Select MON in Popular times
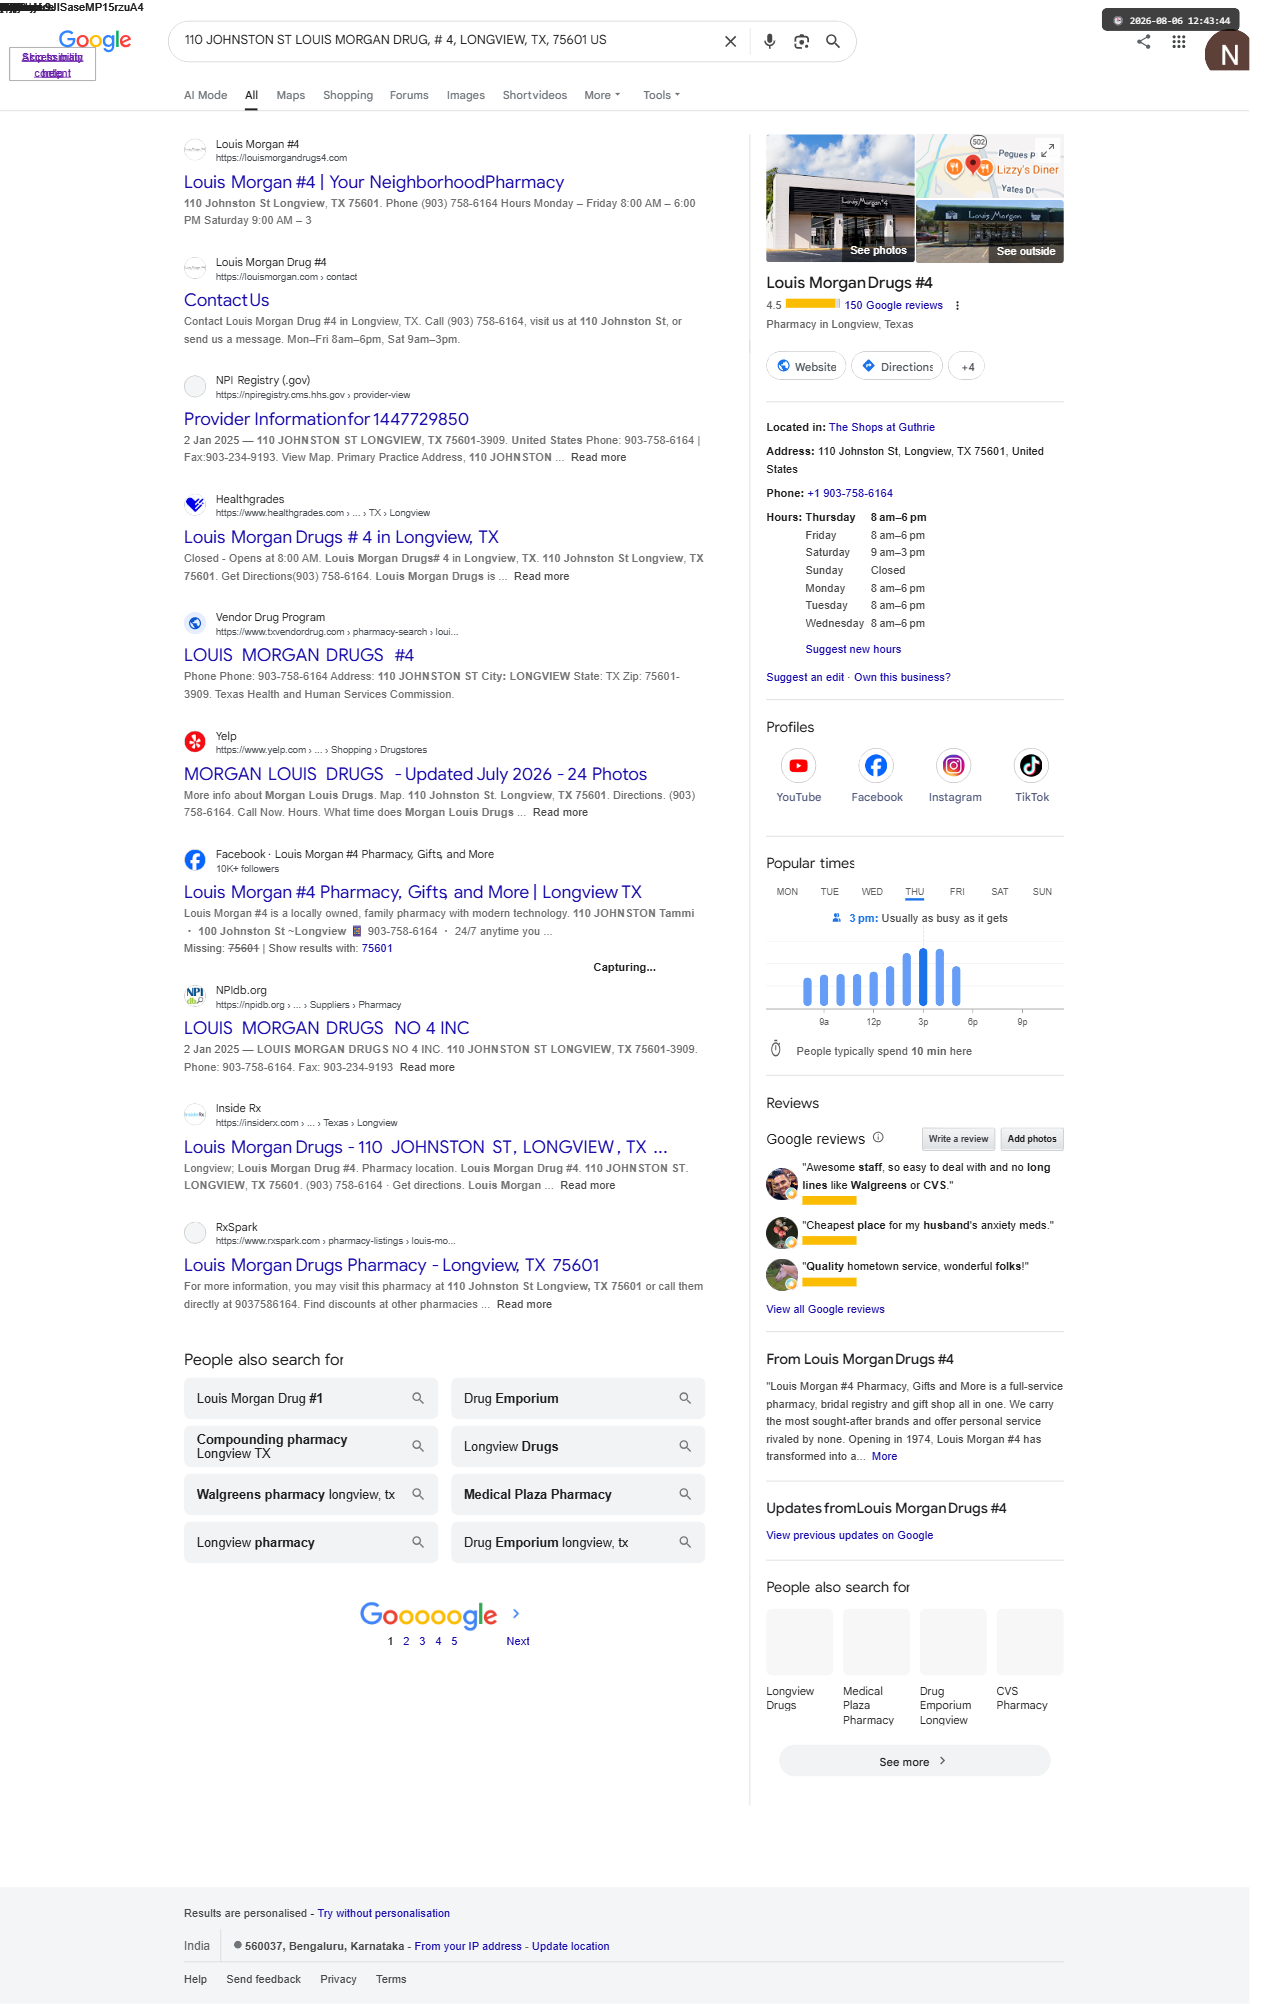The width and height of the screenshot is (1264, 2004). click(787, 892)
